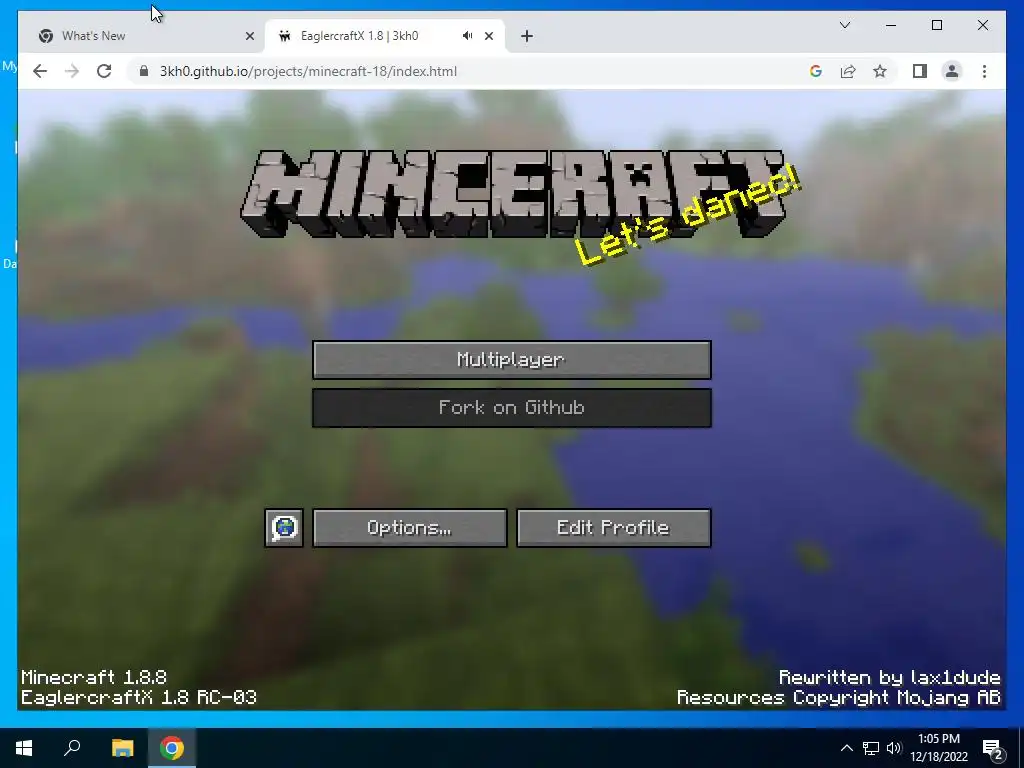Click the Fork on Github button
The image size is (1024, 768).
point(511,408)
